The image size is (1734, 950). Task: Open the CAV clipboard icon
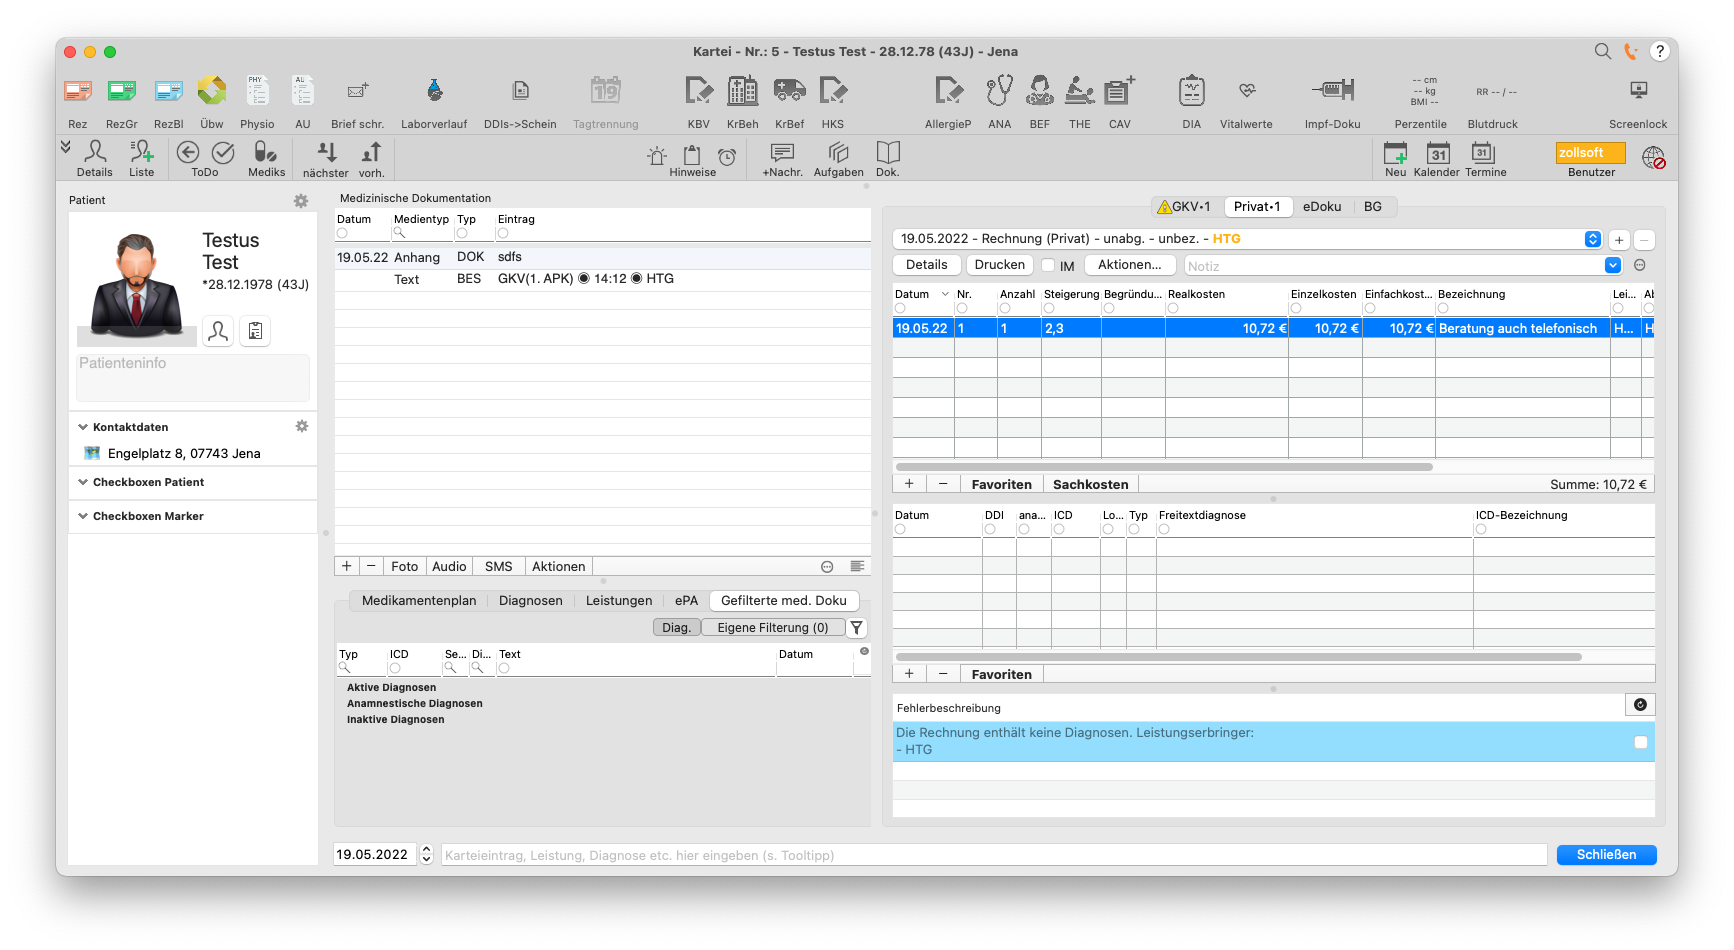coord(1120,90)
